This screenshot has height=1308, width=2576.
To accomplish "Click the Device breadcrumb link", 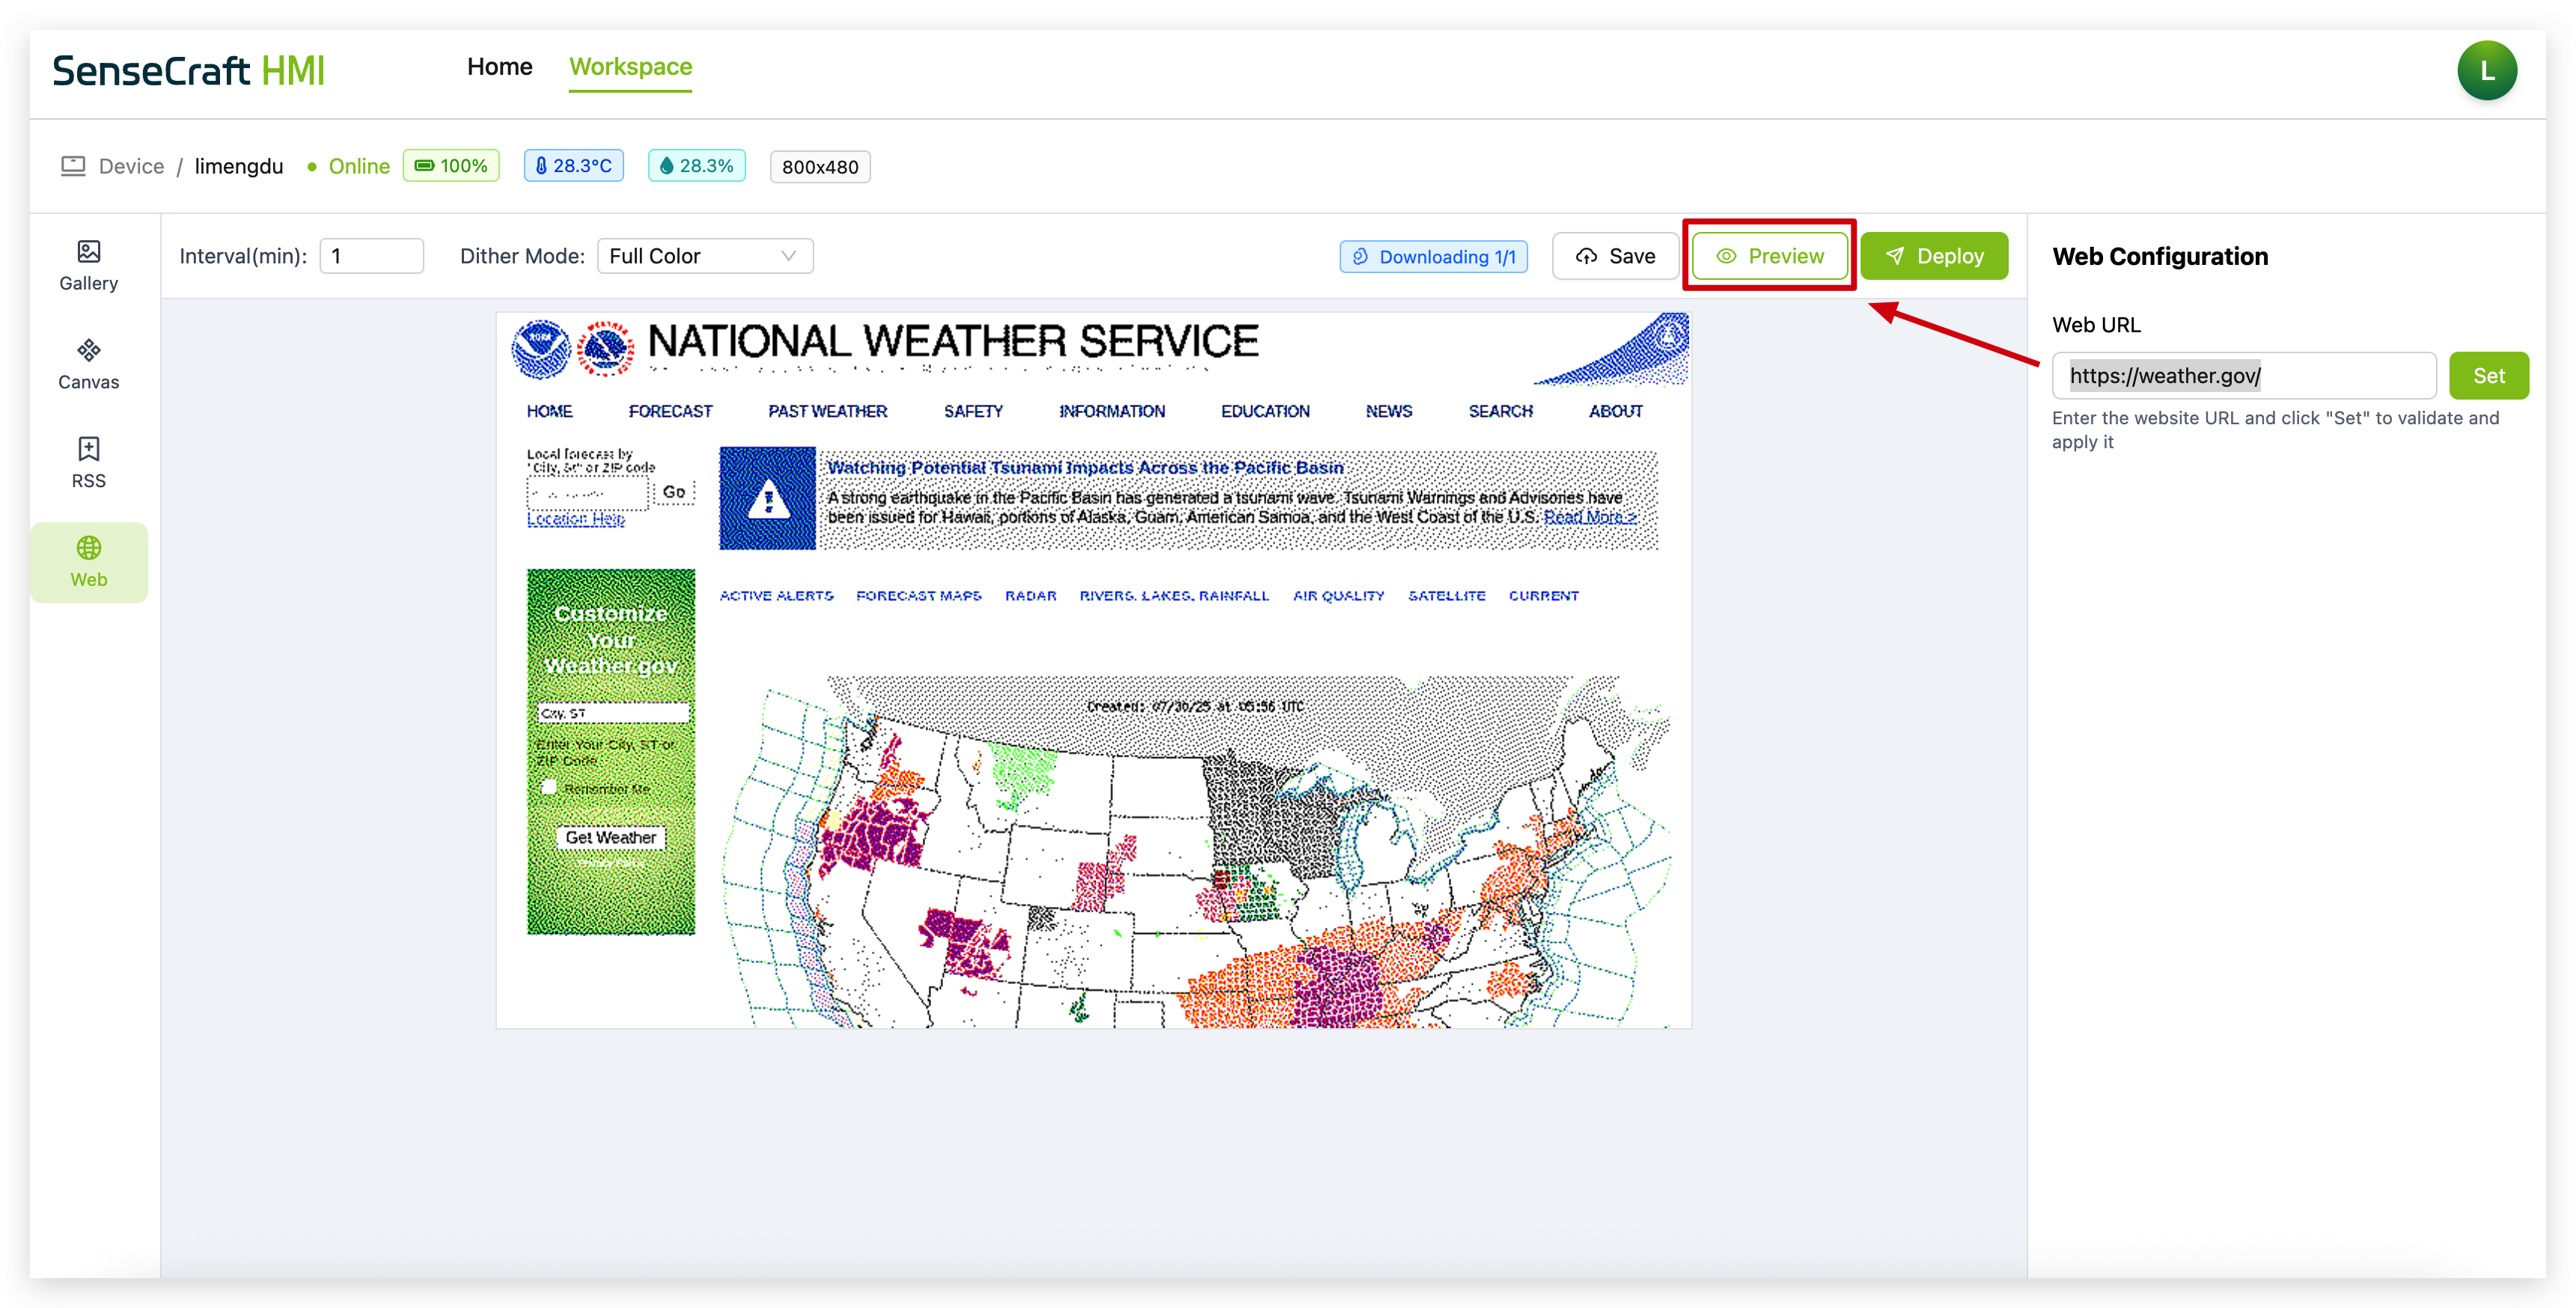I will click(x=131, y=166).
